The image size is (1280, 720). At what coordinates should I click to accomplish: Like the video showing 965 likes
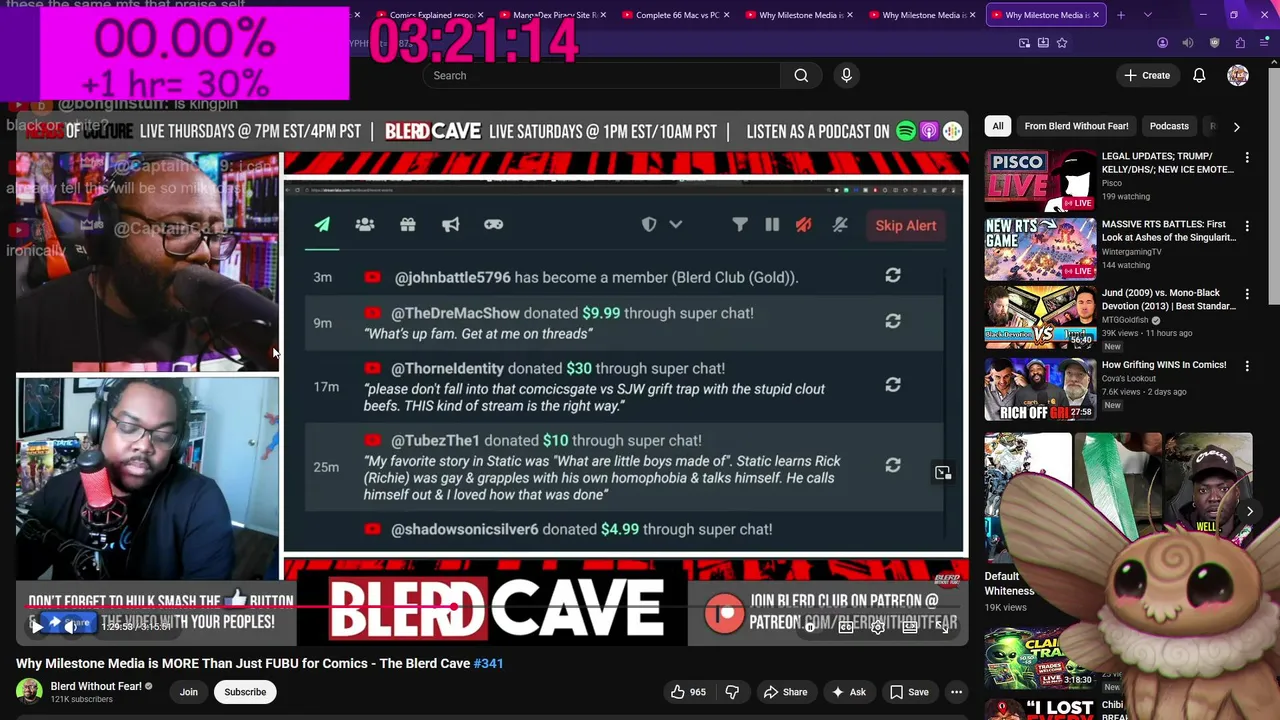click(688, 692)
